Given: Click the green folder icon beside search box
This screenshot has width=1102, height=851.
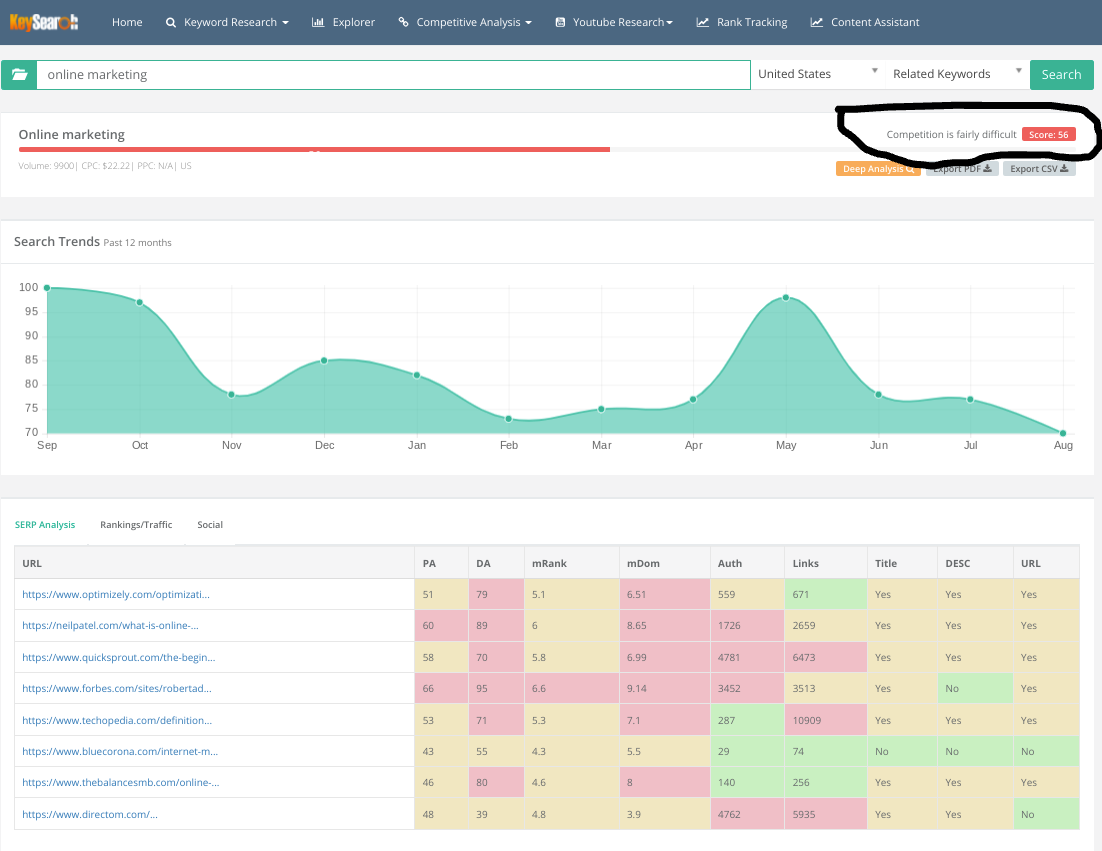Looking at the screenshot, I should (19, 75).
